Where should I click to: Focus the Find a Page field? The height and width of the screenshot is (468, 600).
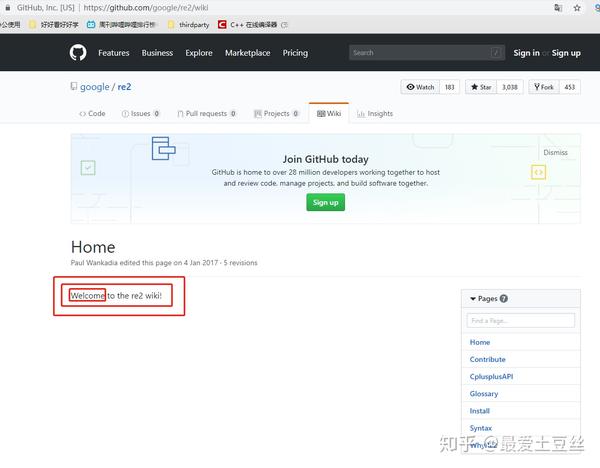[x=521, y=320]
